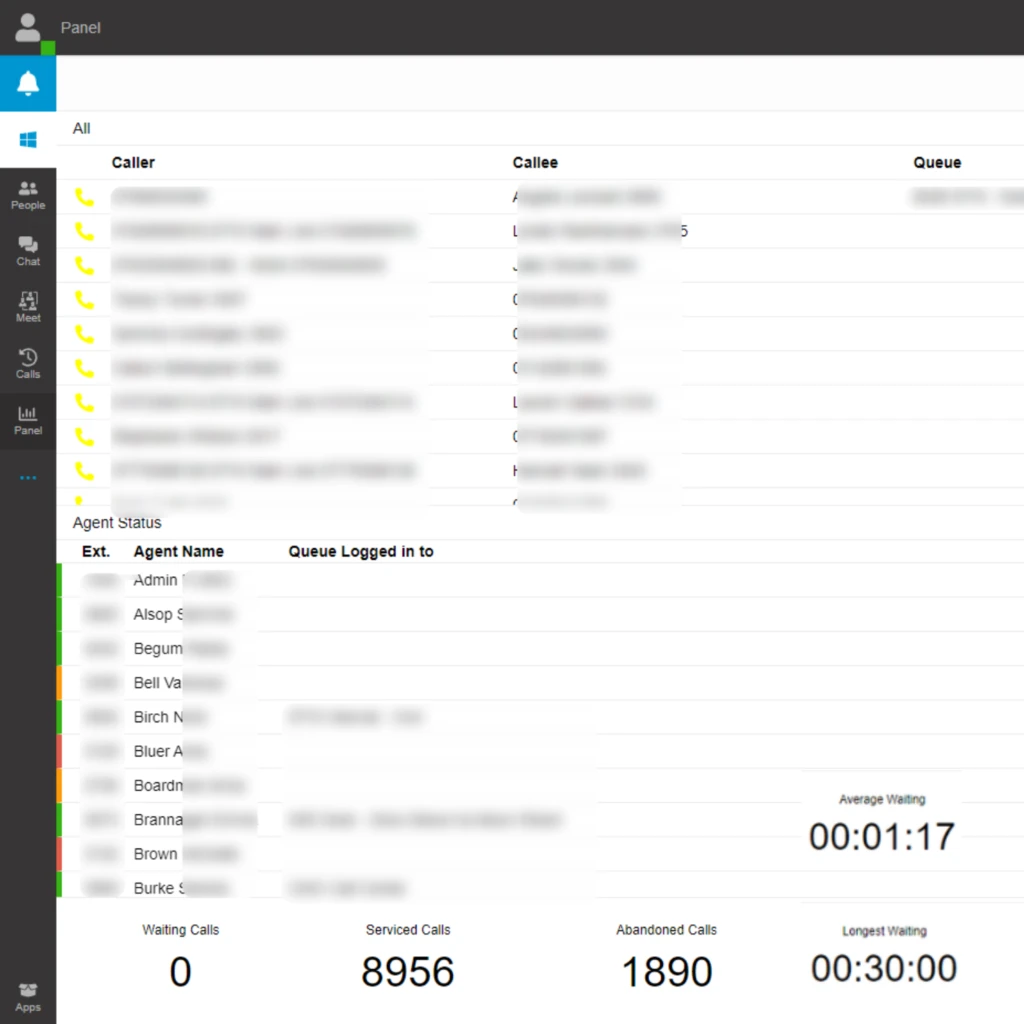Image resolution: width=1024 pixels, height=1024 pixels.
Task: Open the All queue filter dropdown
Action: tap(81, 128)
